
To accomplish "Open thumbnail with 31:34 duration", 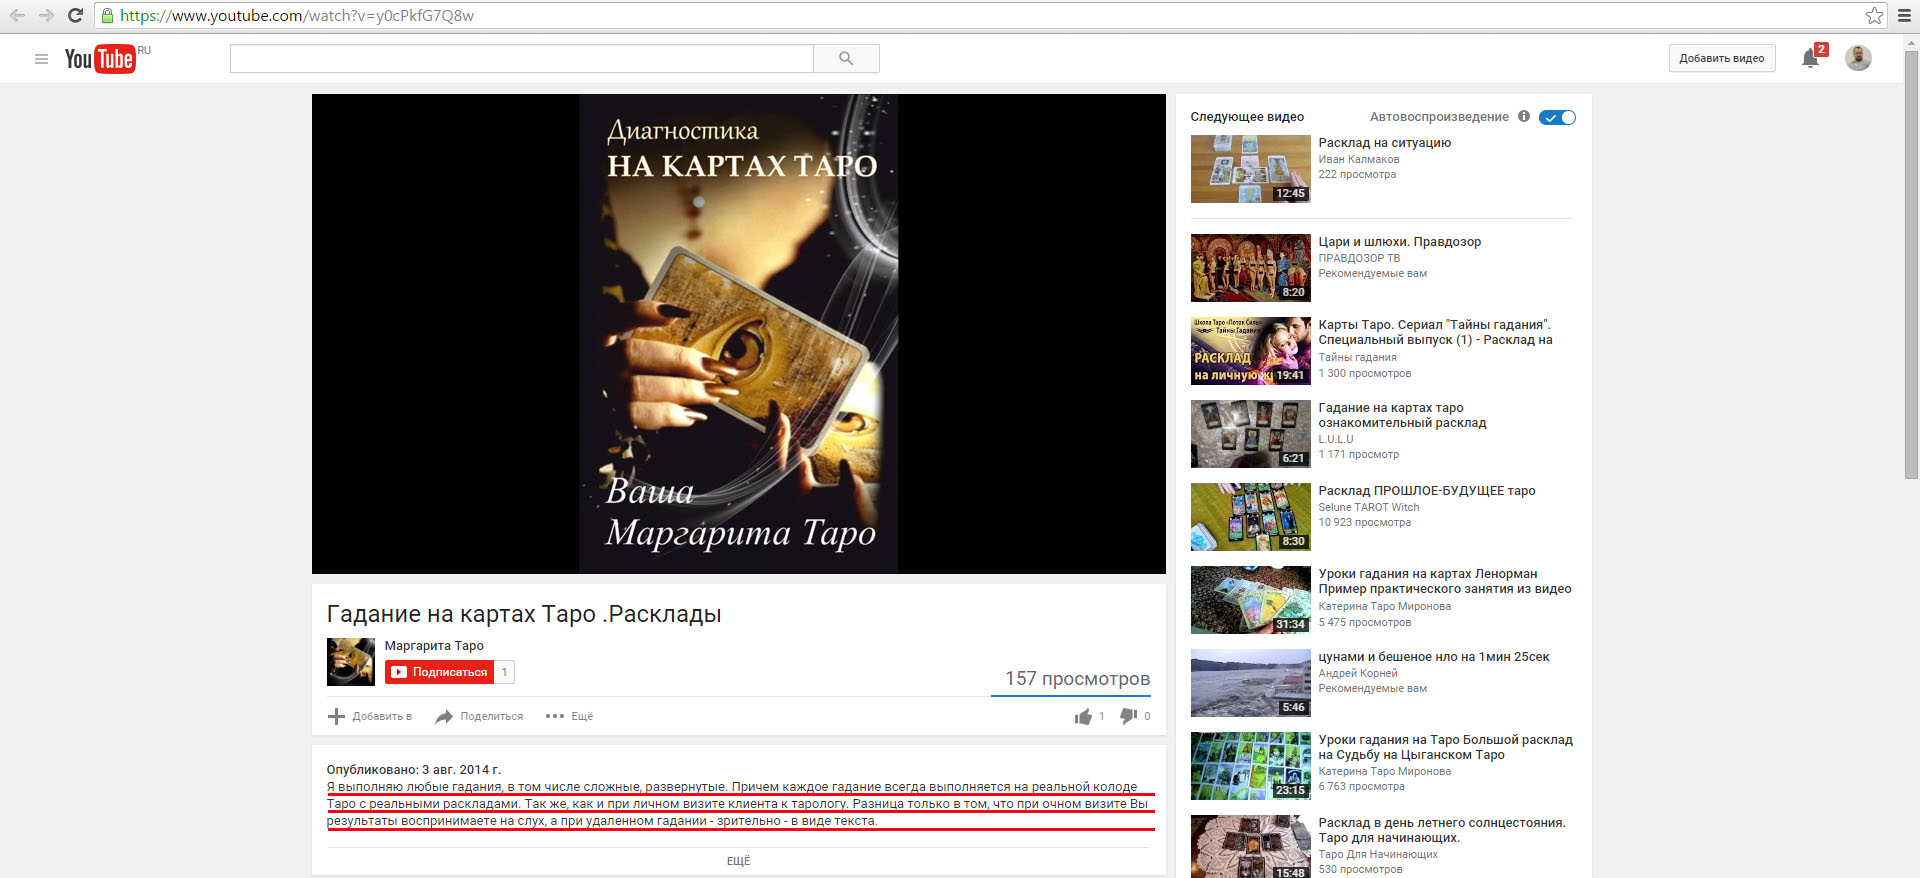I will click(x=1250, y=600).
